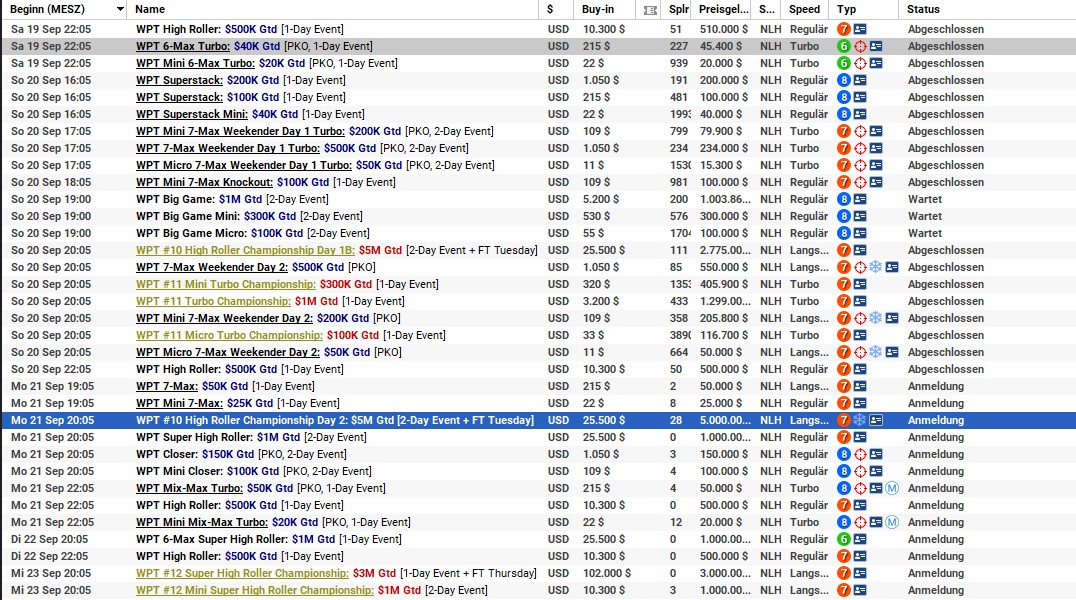Open WPT #12 Mini Super High Roller Championship link
1076x600 pixels.
tap(255, 590)
